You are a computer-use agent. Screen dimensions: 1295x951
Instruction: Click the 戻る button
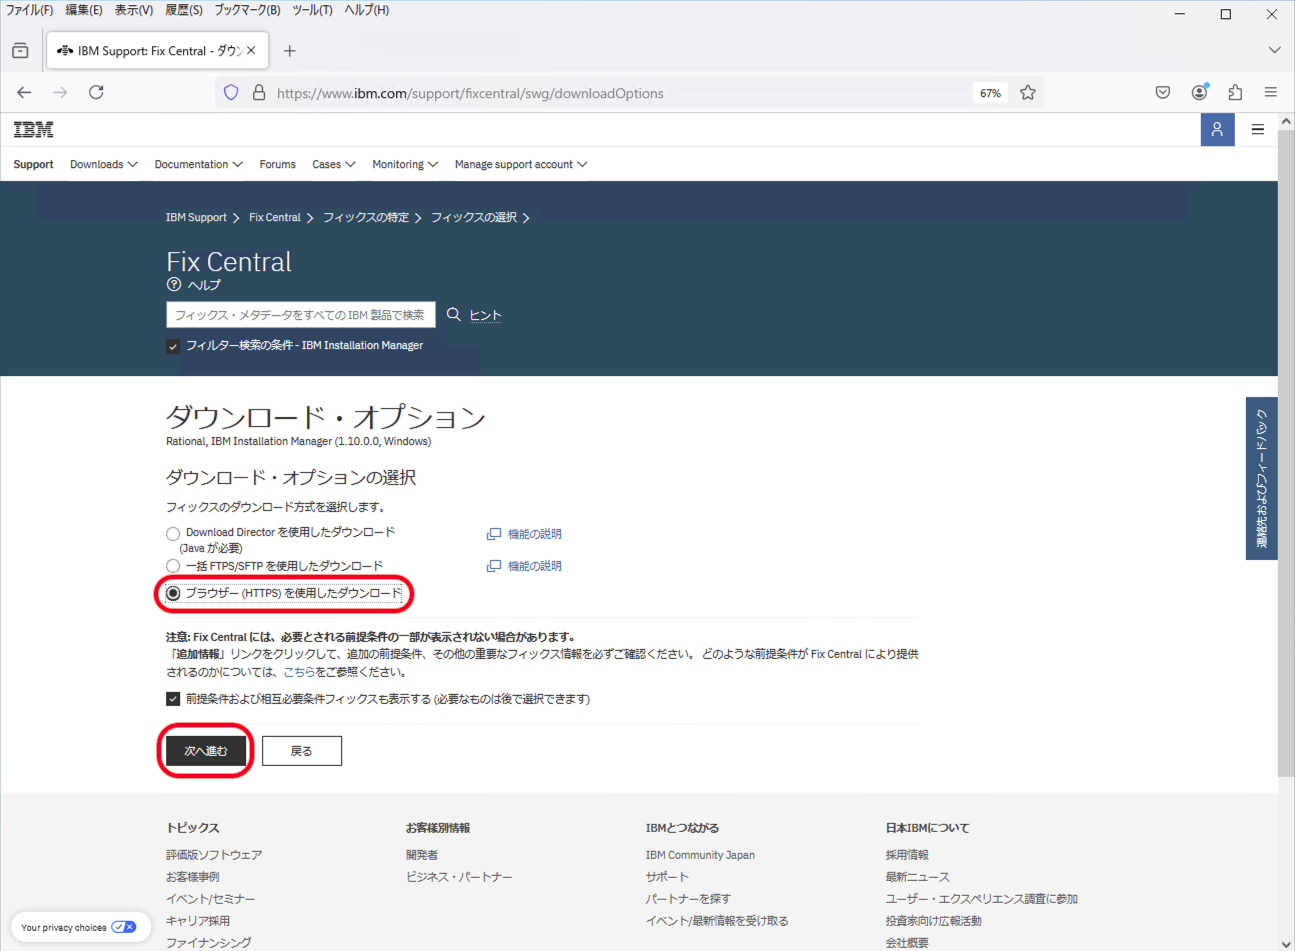[x=302, y=751]
